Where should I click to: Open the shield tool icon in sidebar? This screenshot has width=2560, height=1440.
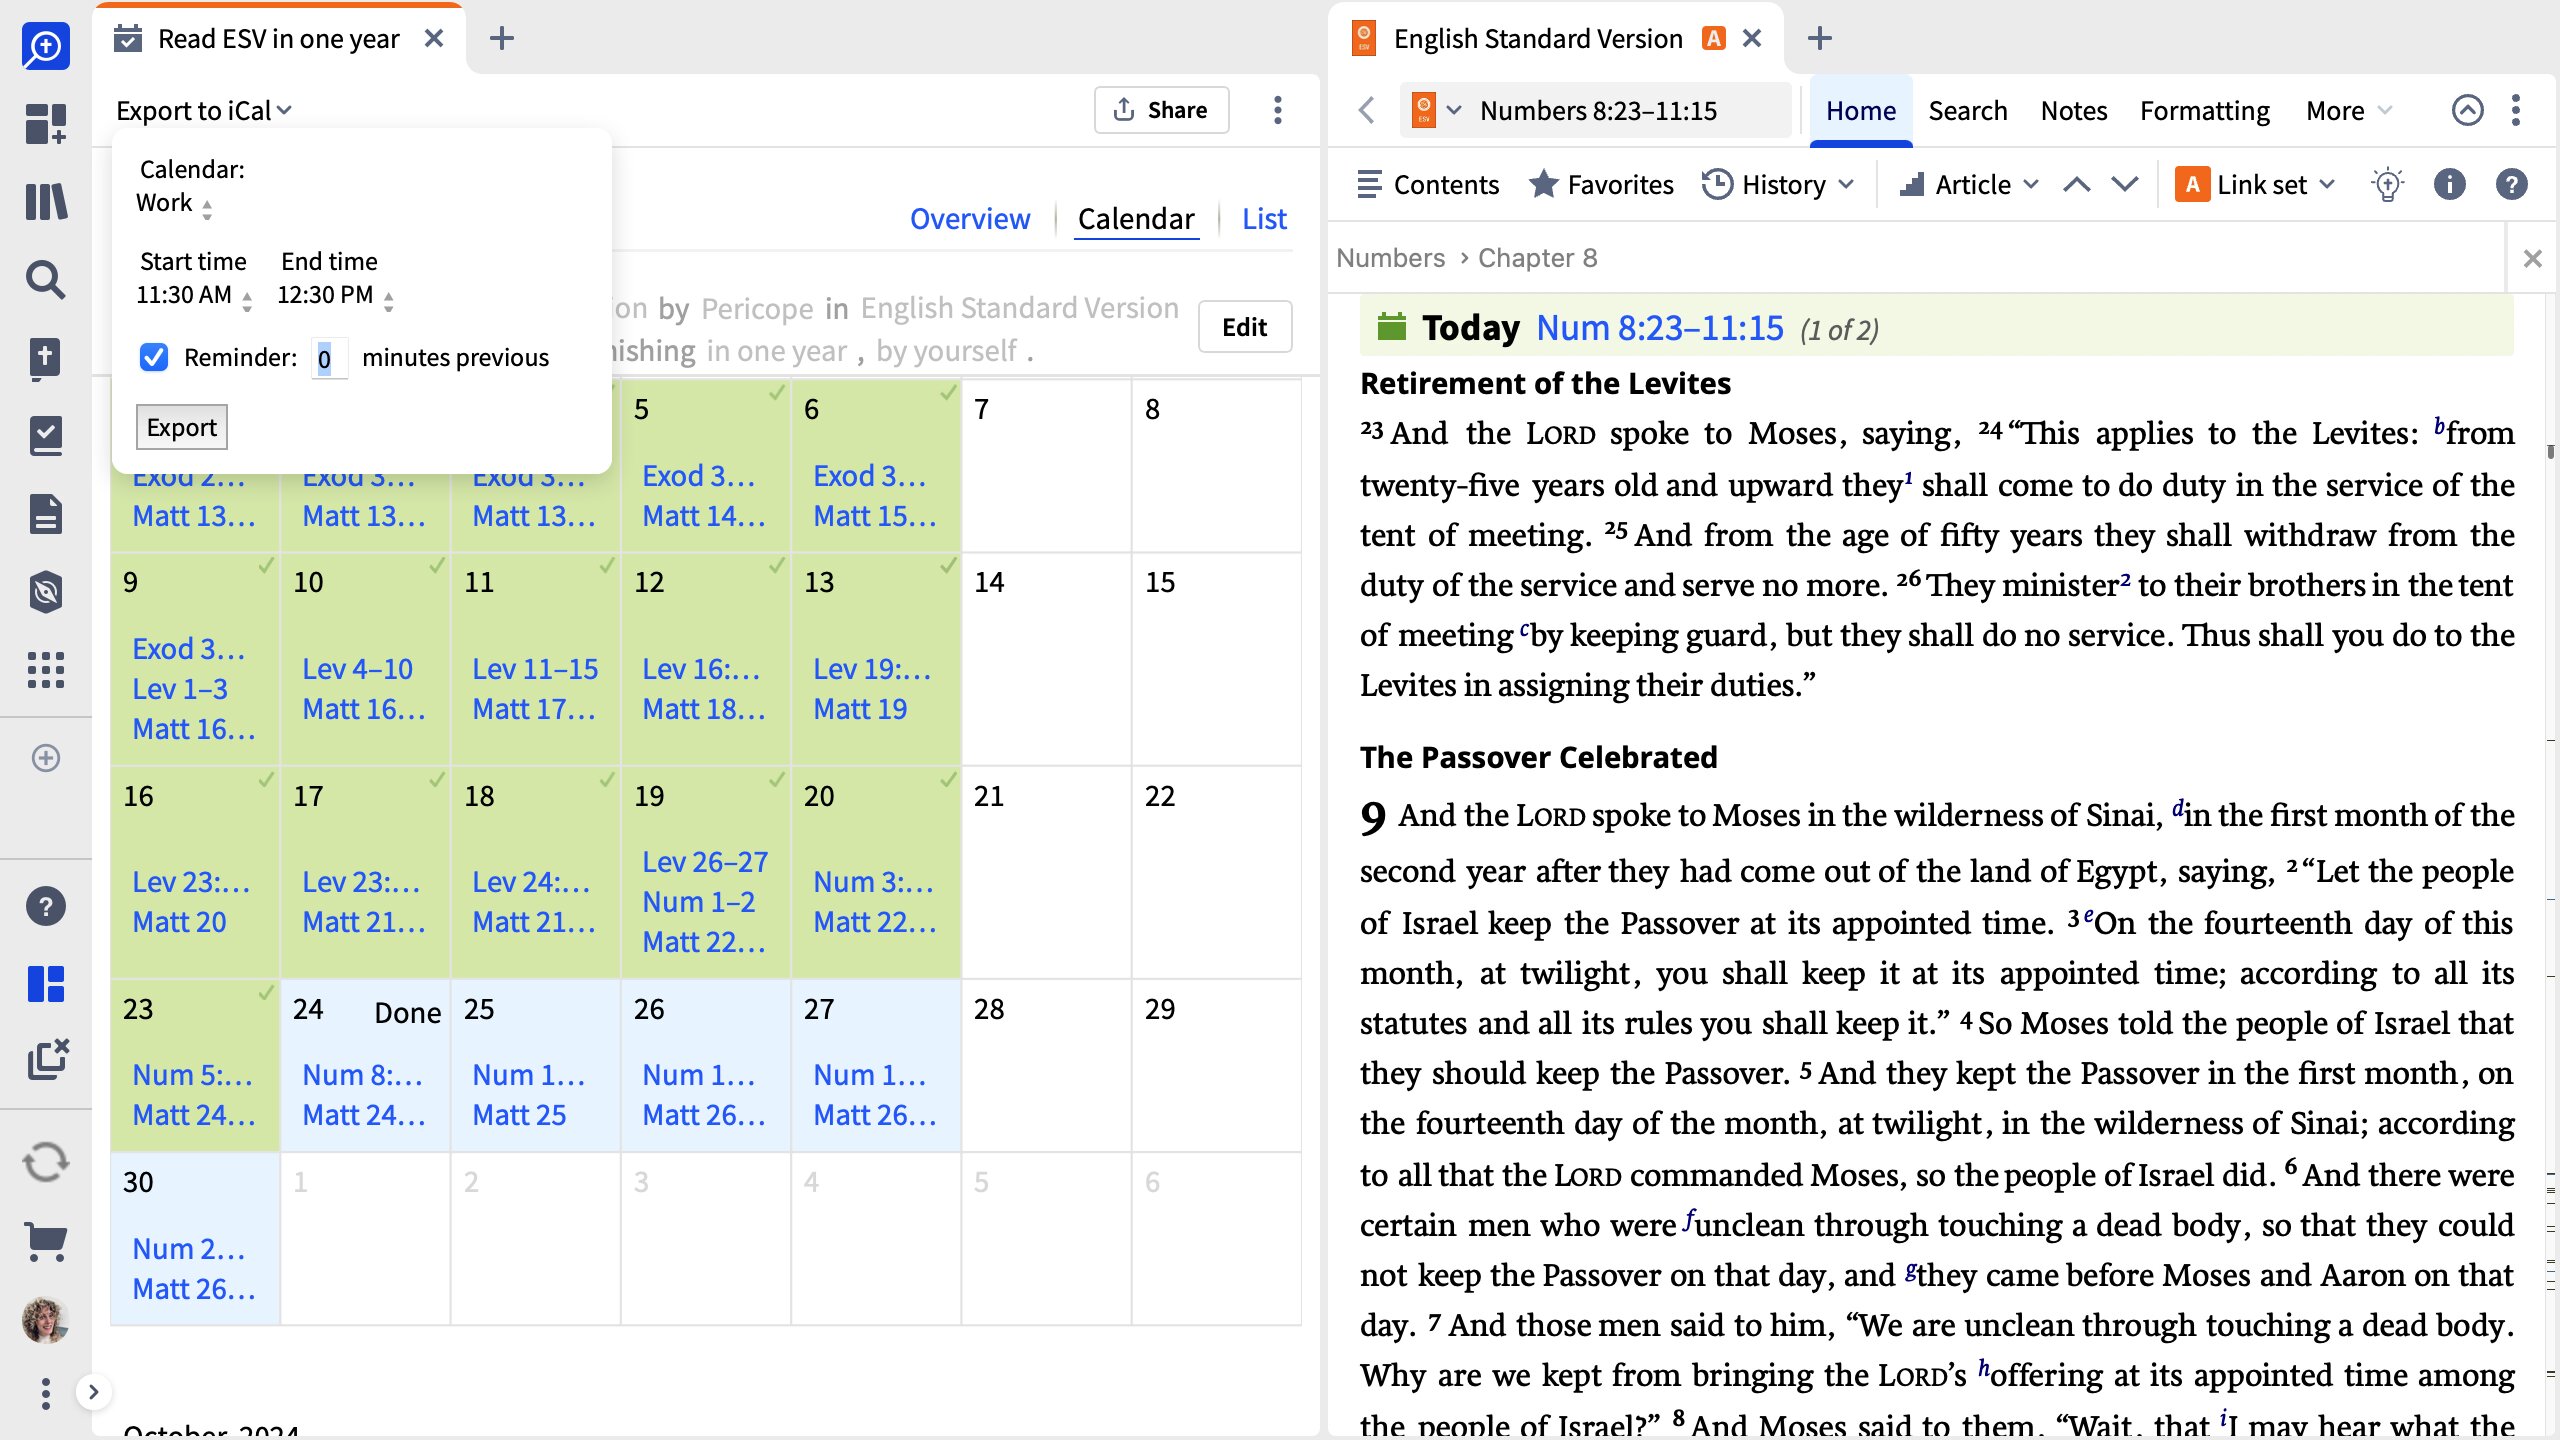pyautogui.click(x=45, y=592)
